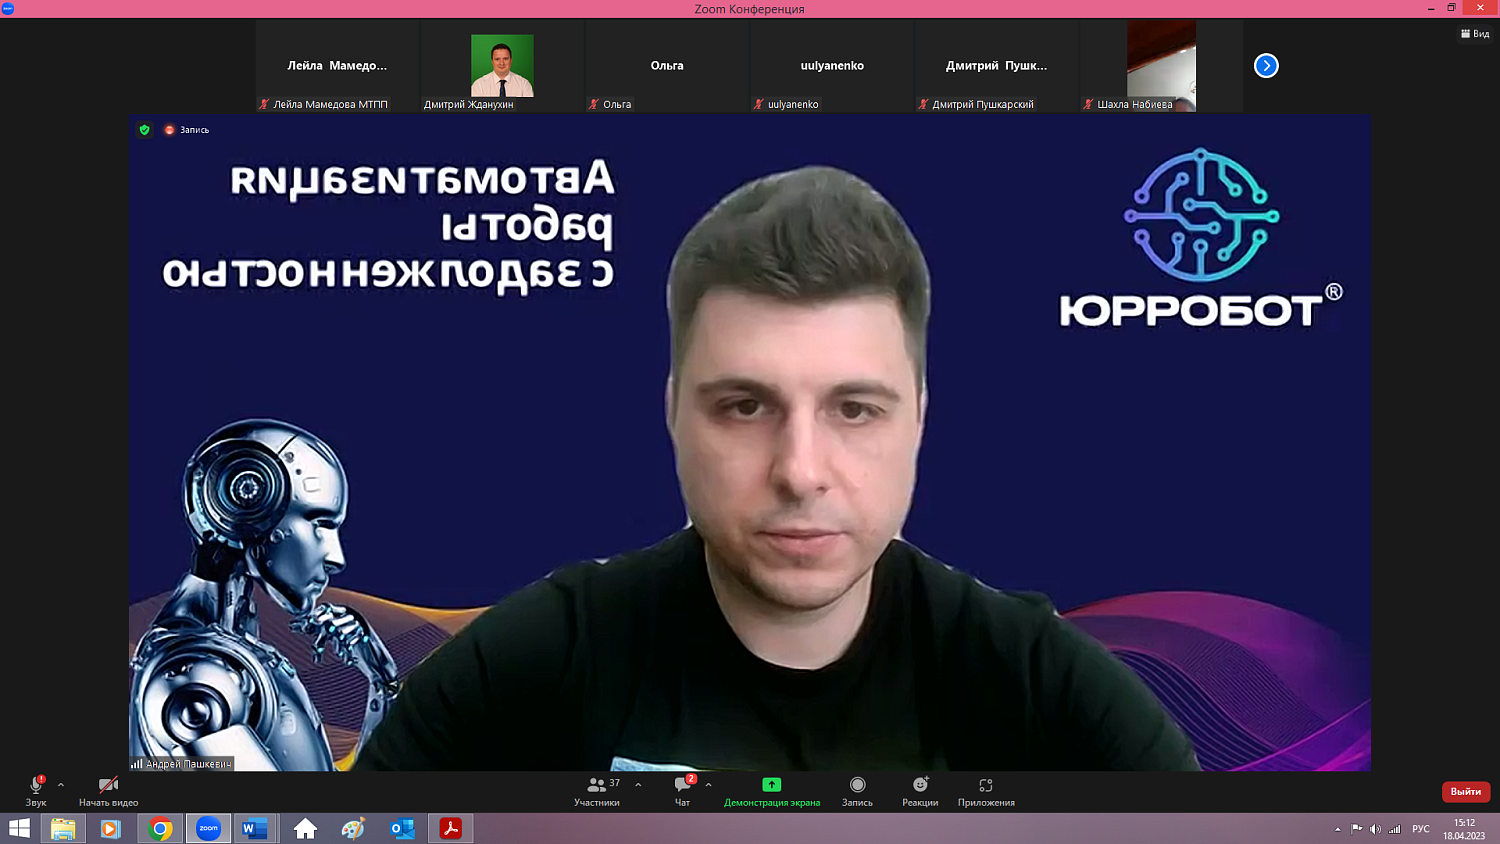1500x844 pixels.
Task: Click the red Выйти (Leave) button
Action: [1465, 792]
